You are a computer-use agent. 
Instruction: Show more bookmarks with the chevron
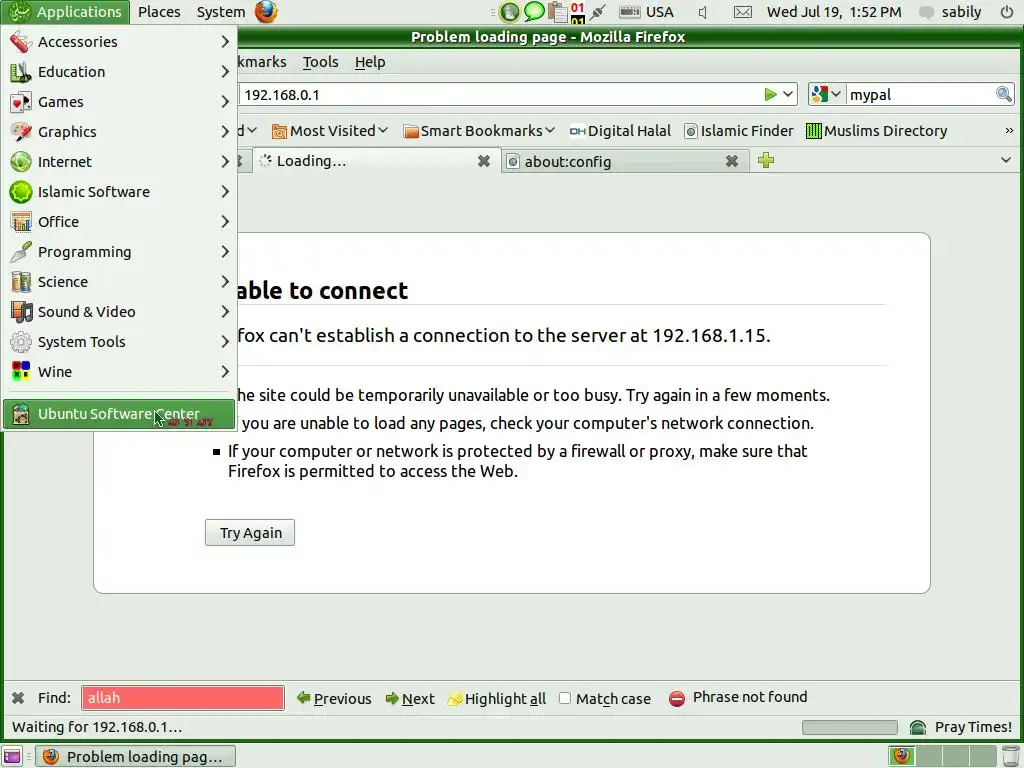[x=1009, y=131]
